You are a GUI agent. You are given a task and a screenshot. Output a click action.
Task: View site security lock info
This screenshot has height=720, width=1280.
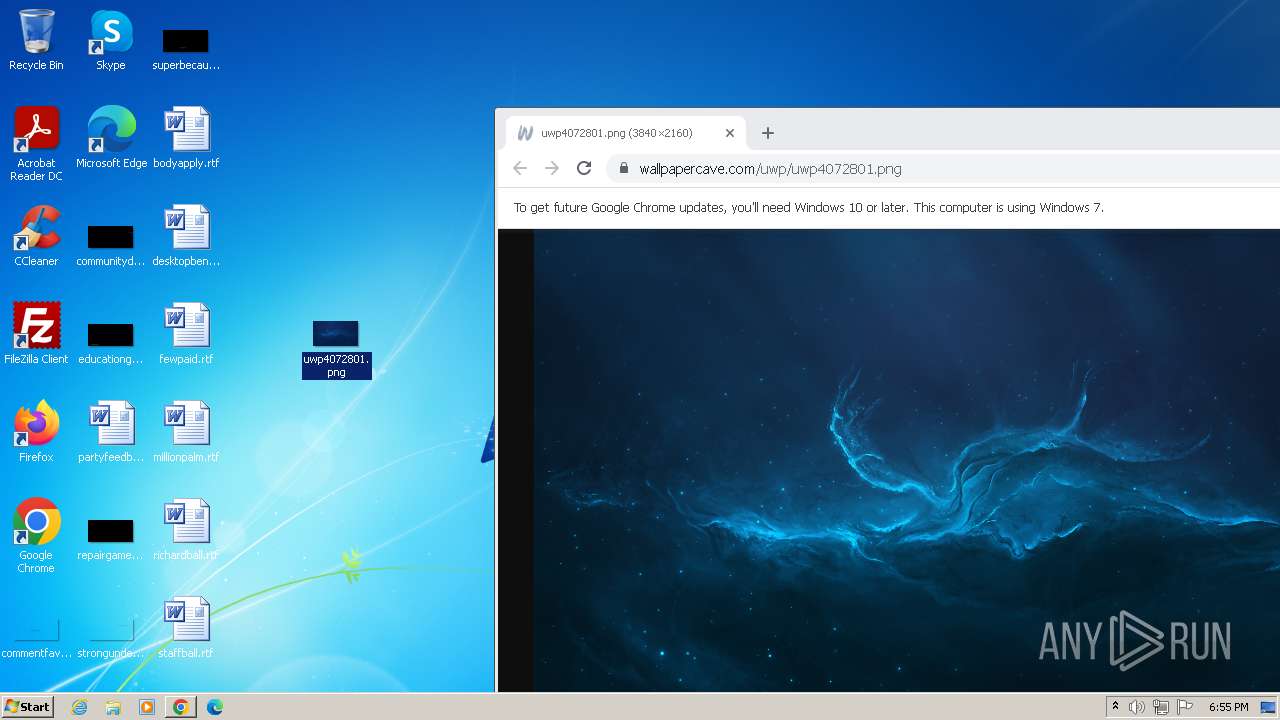(624, 168)
